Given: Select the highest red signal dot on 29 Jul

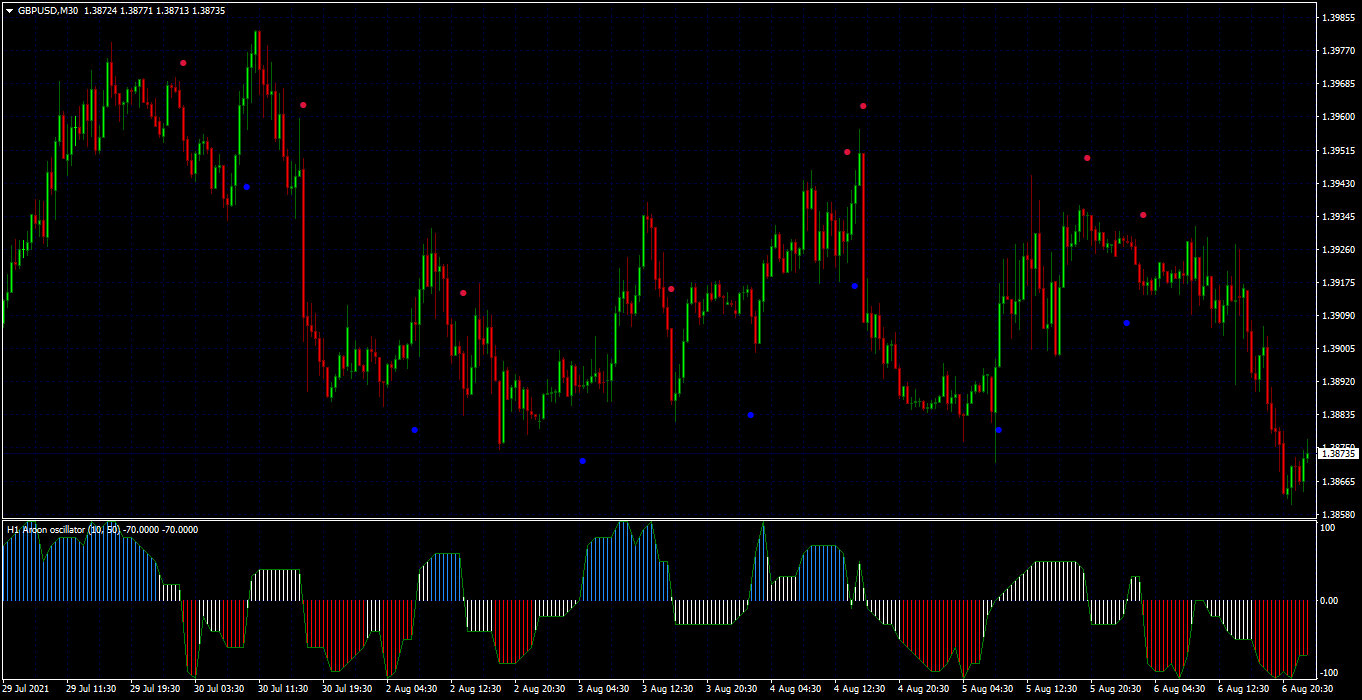Looking at the screenshot, I should pos(183,63).
